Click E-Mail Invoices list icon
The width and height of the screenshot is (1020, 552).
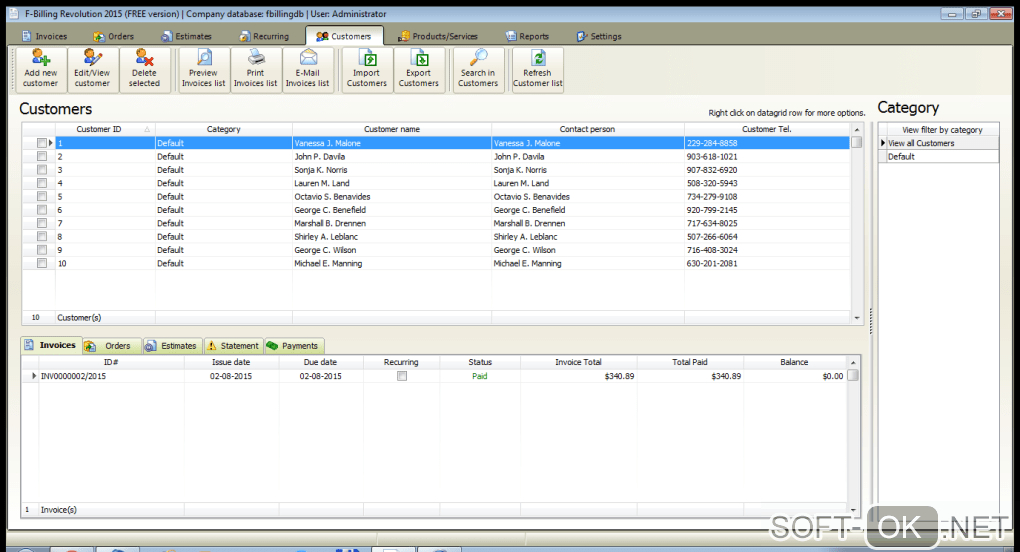308,70
